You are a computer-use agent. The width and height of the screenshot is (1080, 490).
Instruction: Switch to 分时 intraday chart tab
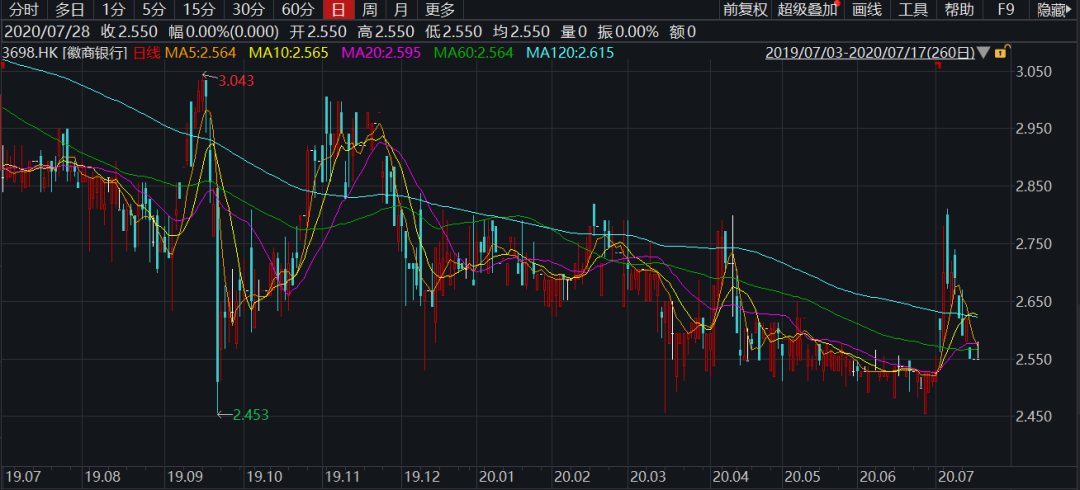[24, 10]
